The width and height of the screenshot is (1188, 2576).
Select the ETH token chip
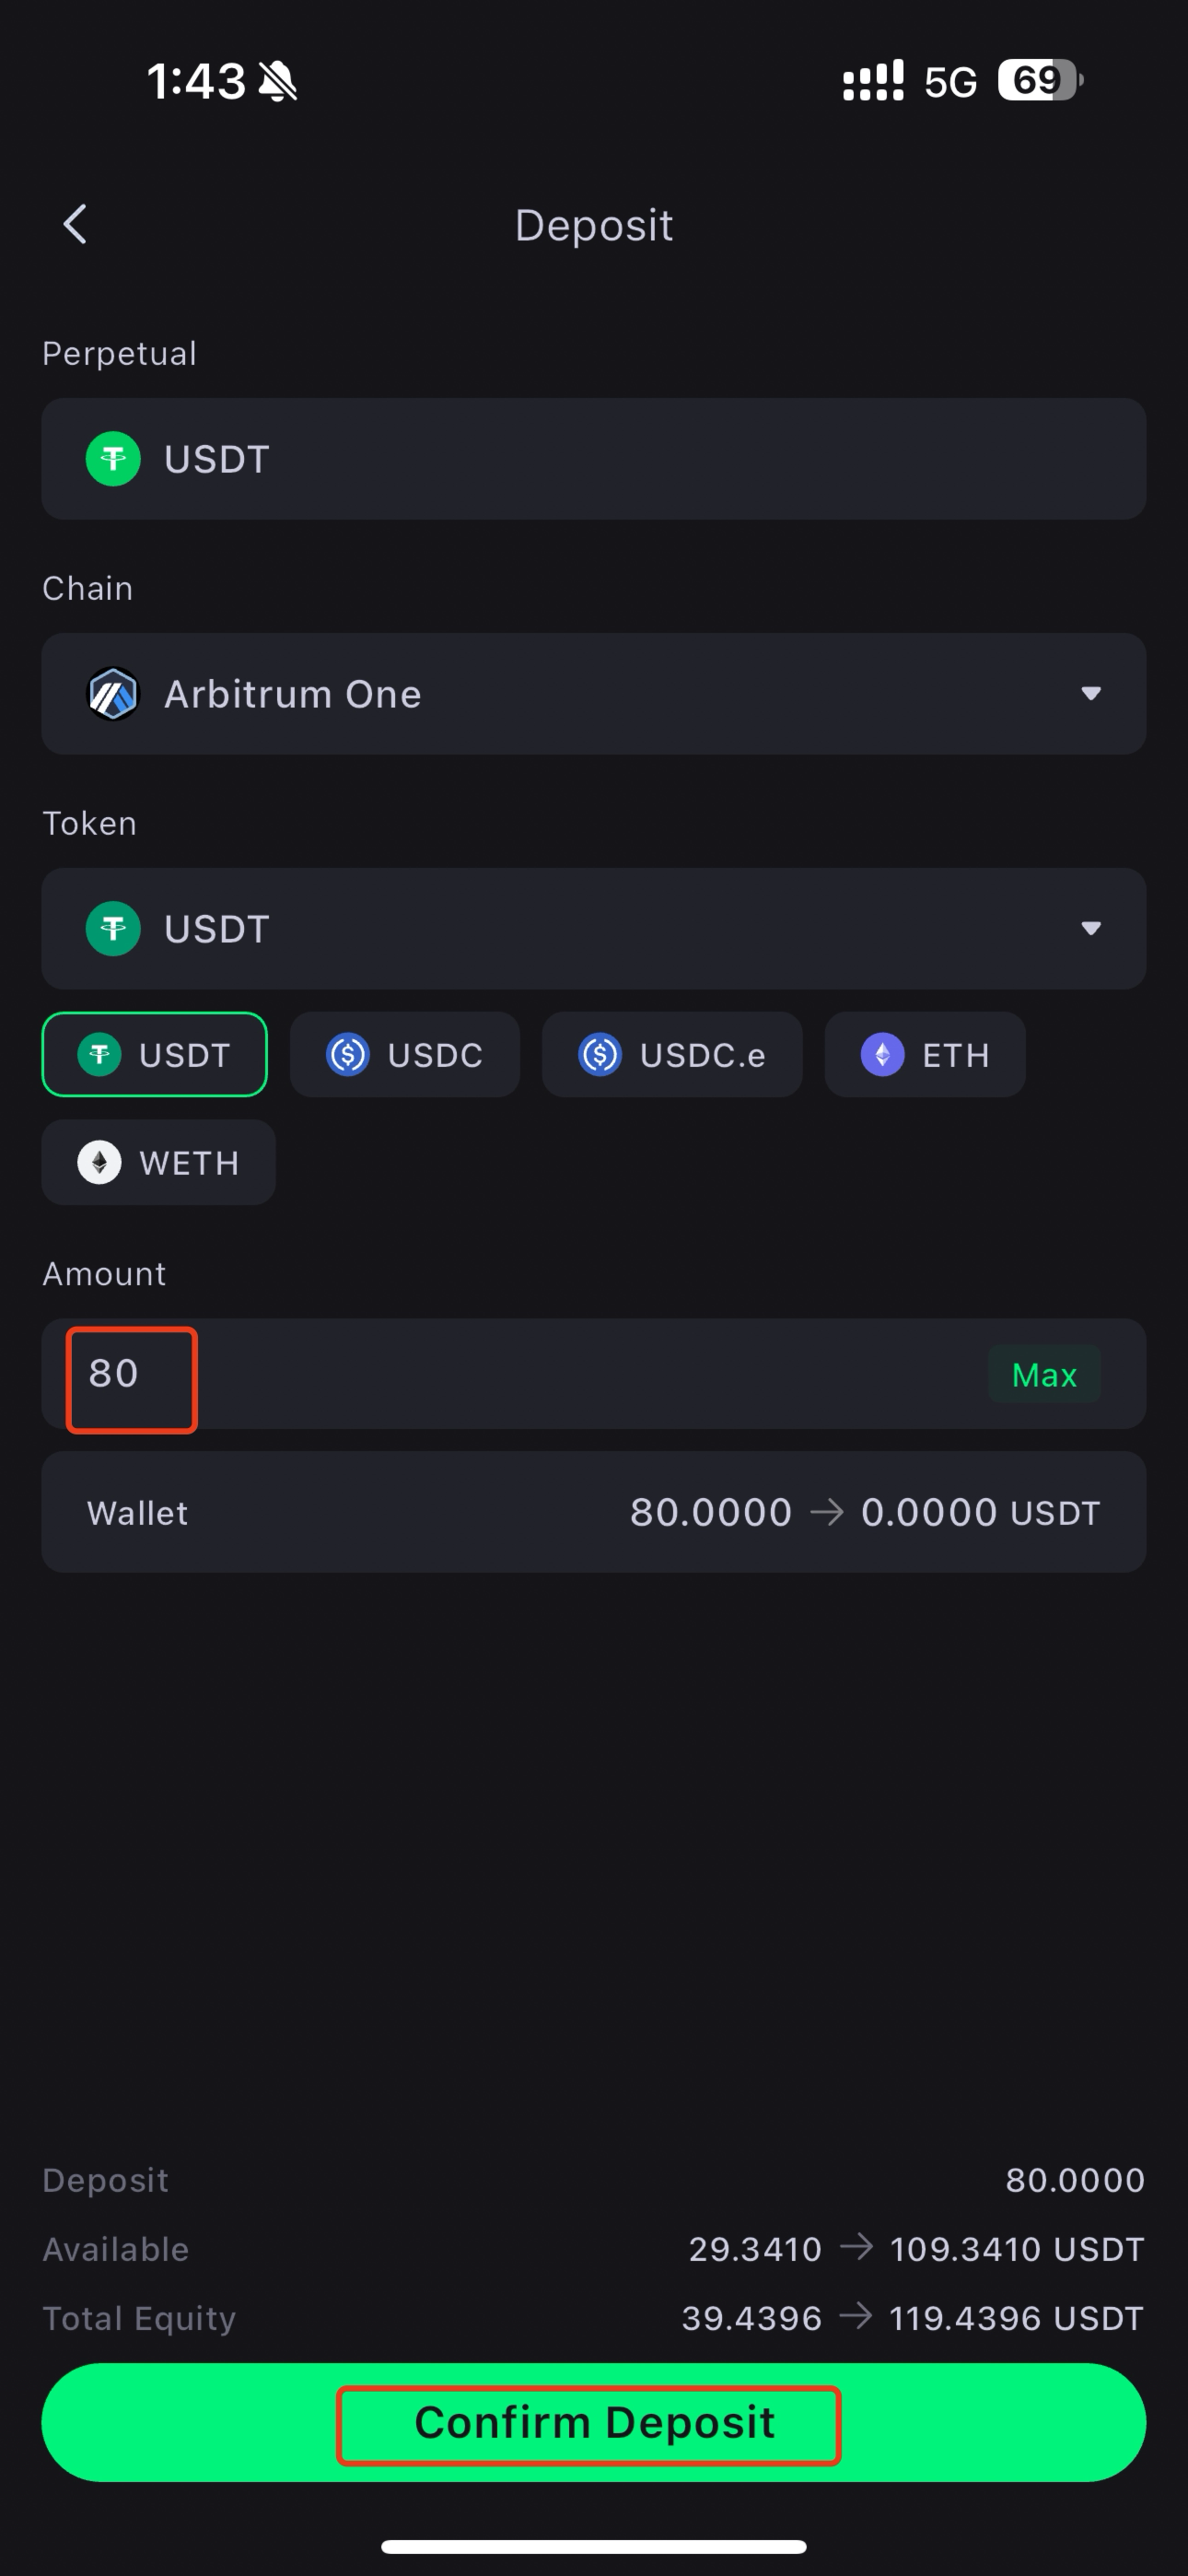(x=925, y=1055)
